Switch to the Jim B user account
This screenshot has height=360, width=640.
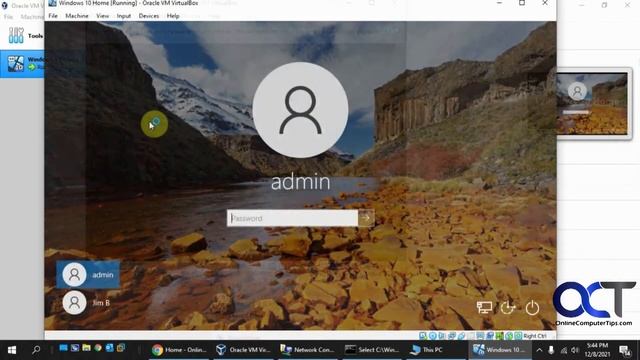(x=88, y=302)
